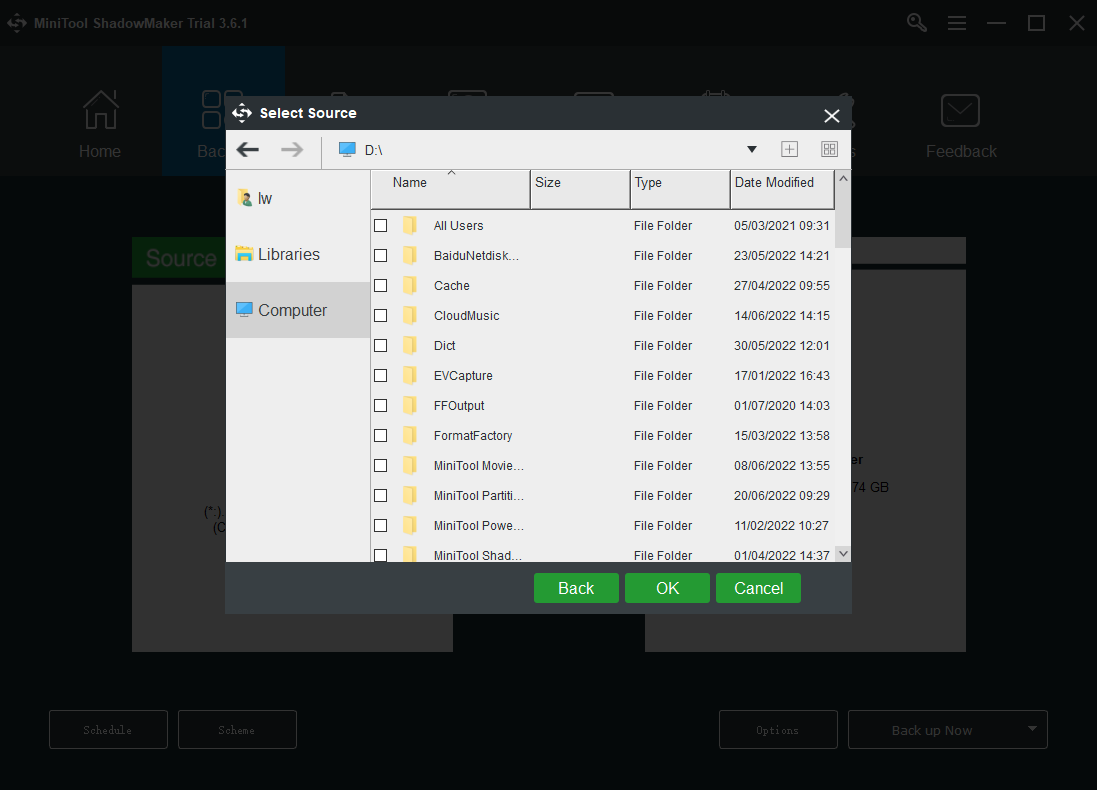This screenshot has height=790, width=1097.
Task: Select the BaiduNetdisk... folder name
Action: [x=476, y=255]
